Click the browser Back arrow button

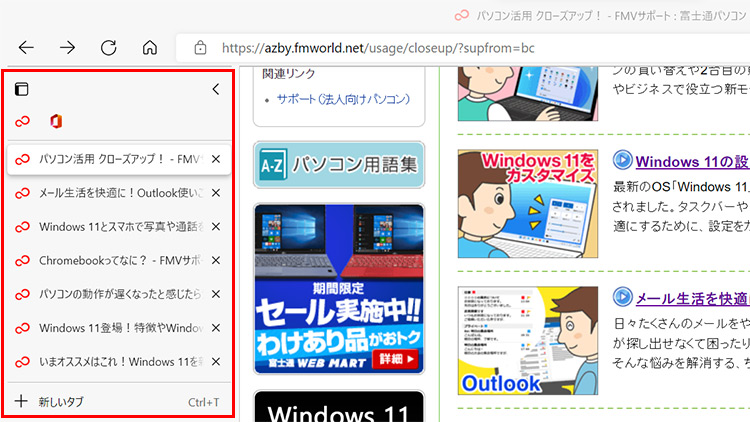(27, 47)
